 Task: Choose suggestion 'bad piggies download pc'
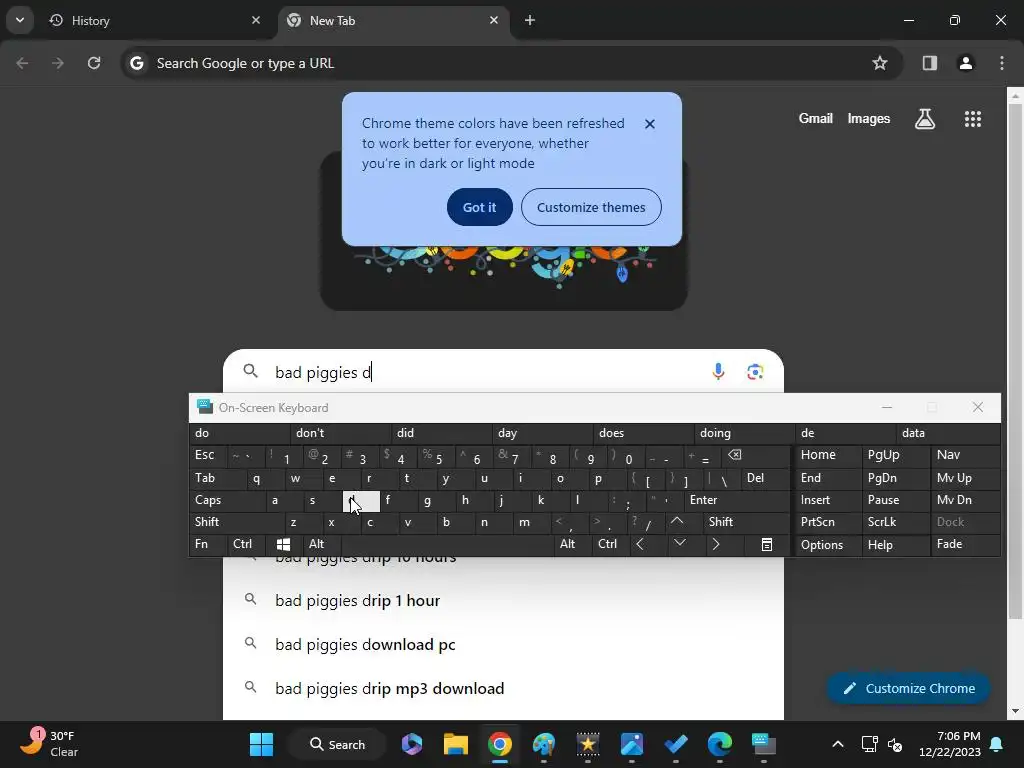pyautogui.click(x=503, y=644)
